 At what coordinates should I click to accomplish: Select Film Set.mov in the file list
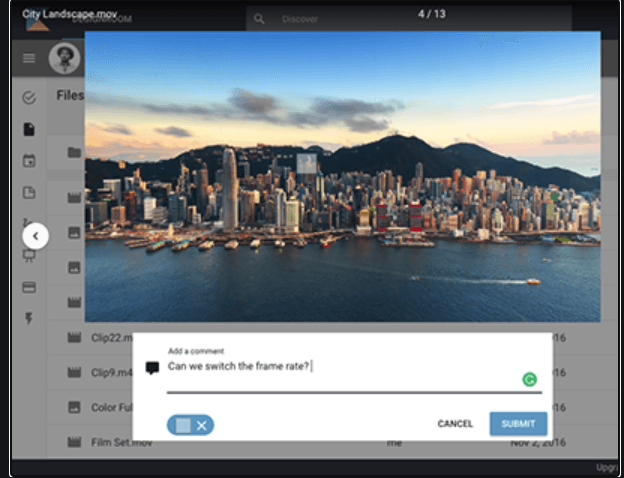click(x=123, y=441)
